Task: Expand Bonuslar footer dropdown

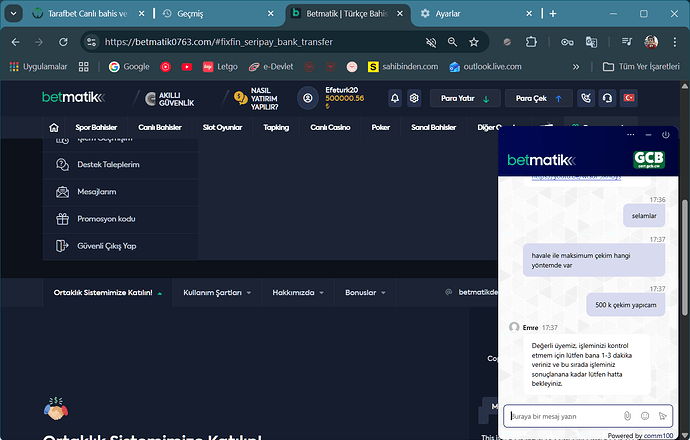Action: [365, 293]
